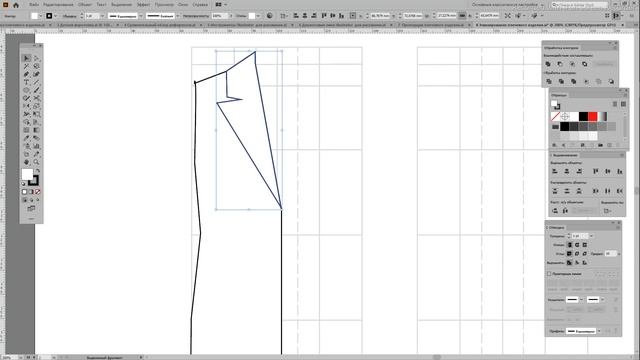Viewport: 640px width, 360px height.
Task: Apply Divide pathfinder in Pathfinder panel
Action: (549, 82)
